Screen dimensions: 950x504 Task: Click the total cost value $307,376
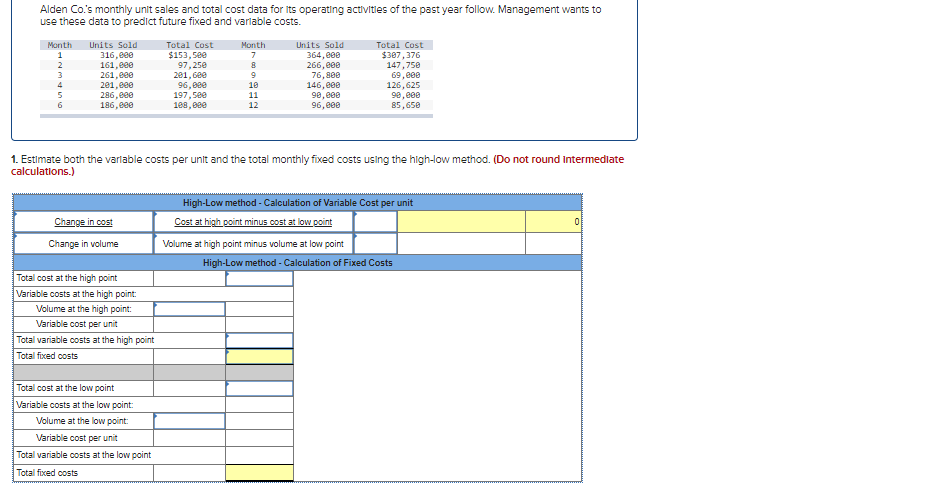(x=401, y=55)
